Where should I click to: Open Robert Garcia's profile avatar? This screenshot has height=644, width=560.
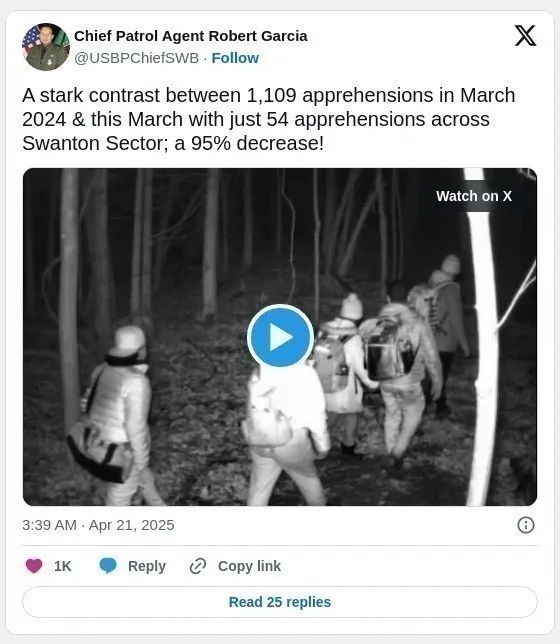pos(46,47)
